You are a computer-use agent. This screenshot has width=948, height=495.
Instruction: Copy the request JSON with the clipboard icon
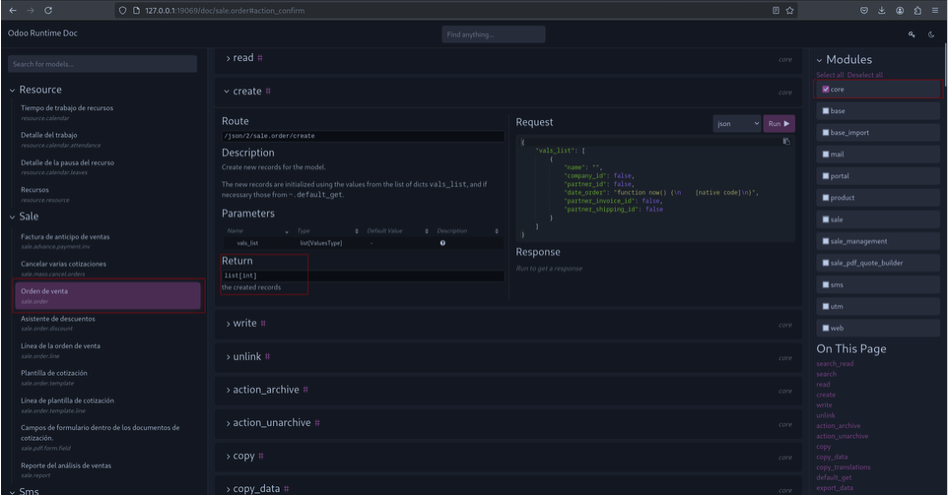click(x=786, y=141)
